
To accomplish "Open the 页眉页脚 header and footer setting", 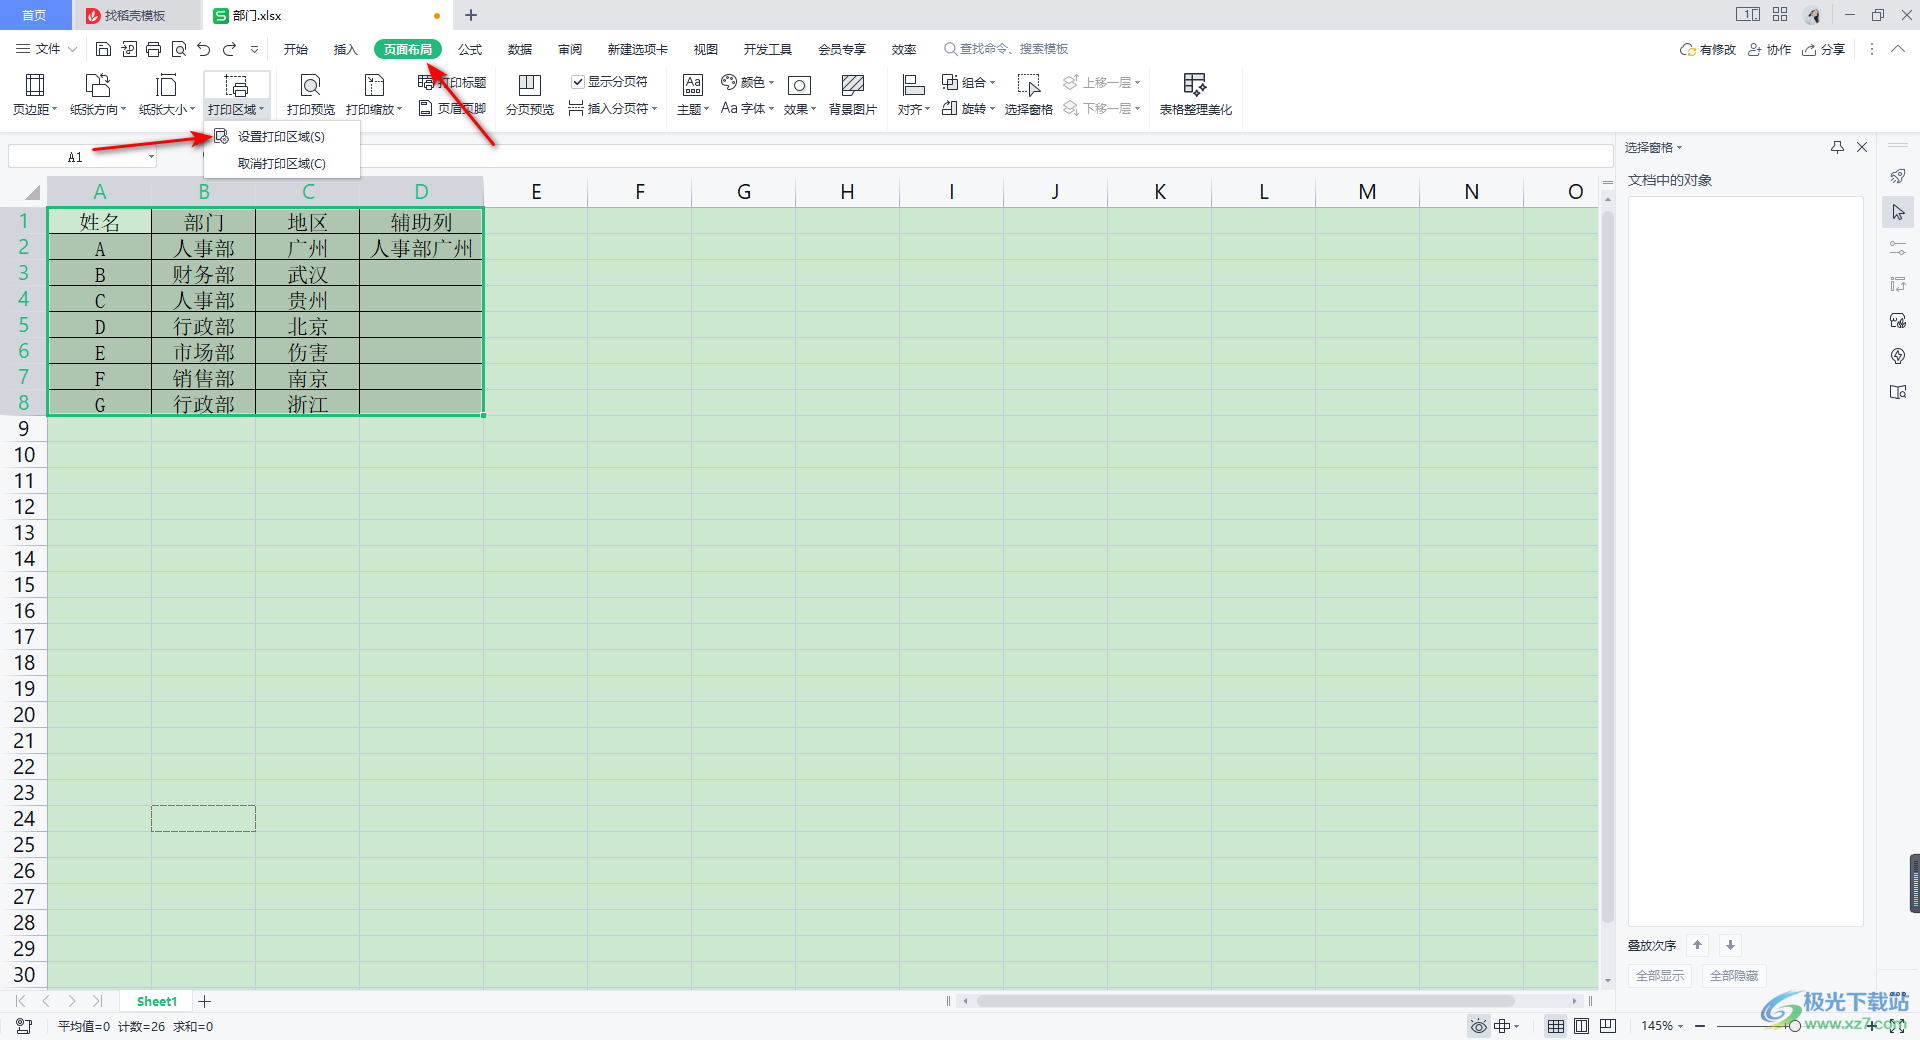I will [x=453, y=108].
